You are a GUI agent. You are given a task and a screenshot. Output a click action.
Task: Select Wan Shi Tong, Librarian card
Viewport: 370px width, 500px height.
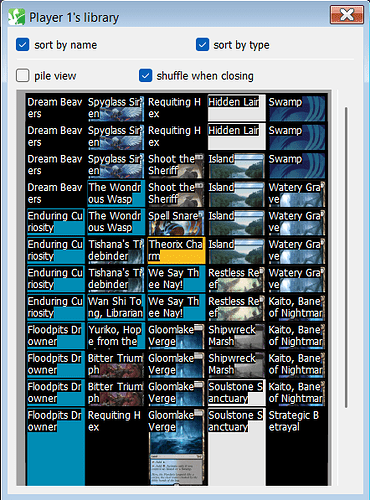click(x=116, y=307)
